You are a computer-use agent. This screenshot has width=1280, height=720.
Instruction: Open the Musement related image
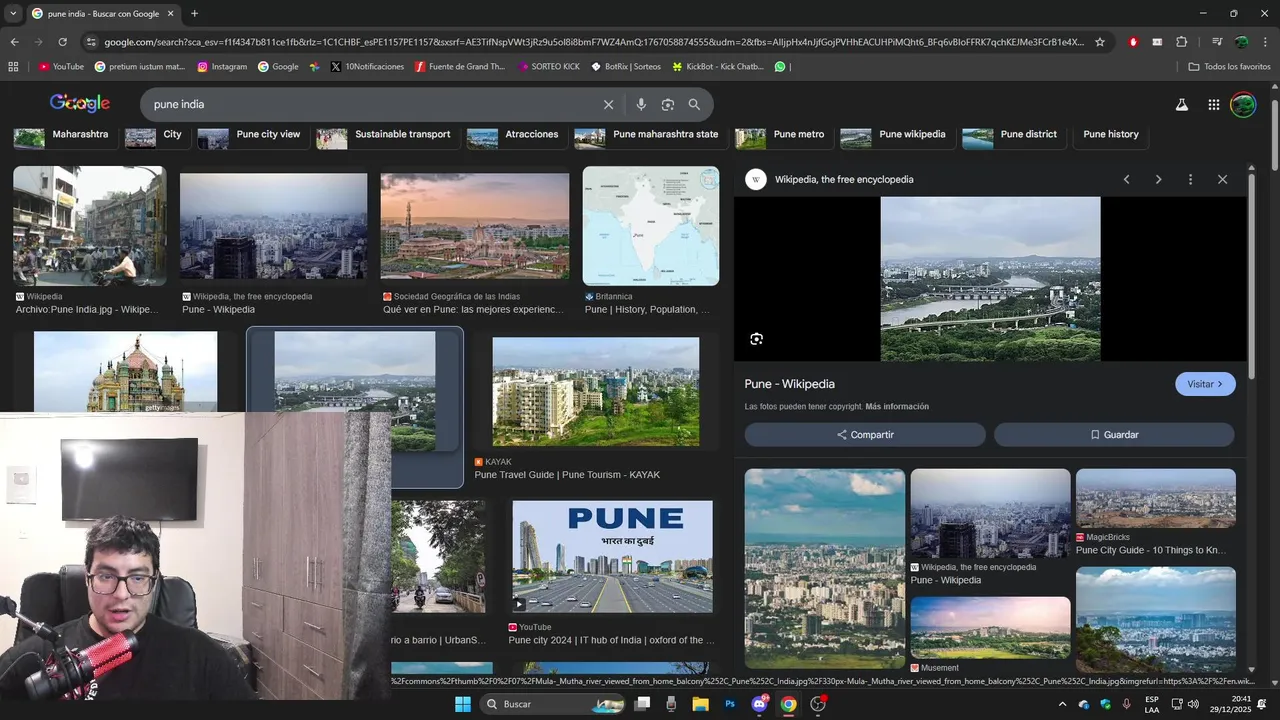(x=990, y=627)
